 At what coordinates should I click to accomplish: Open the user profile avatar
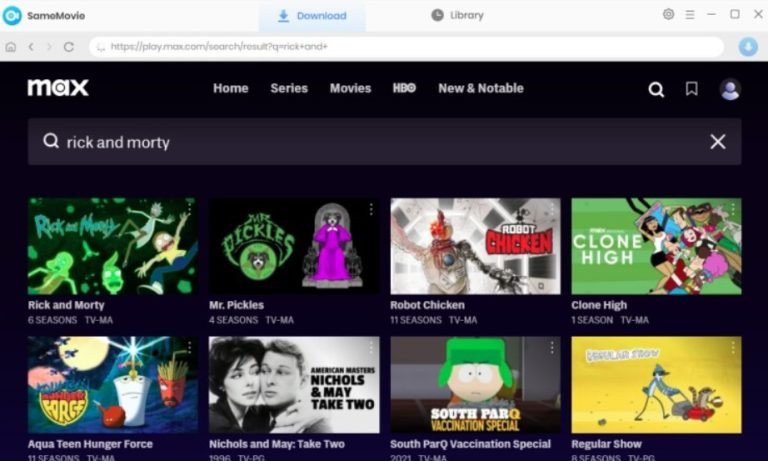(730, 89)
